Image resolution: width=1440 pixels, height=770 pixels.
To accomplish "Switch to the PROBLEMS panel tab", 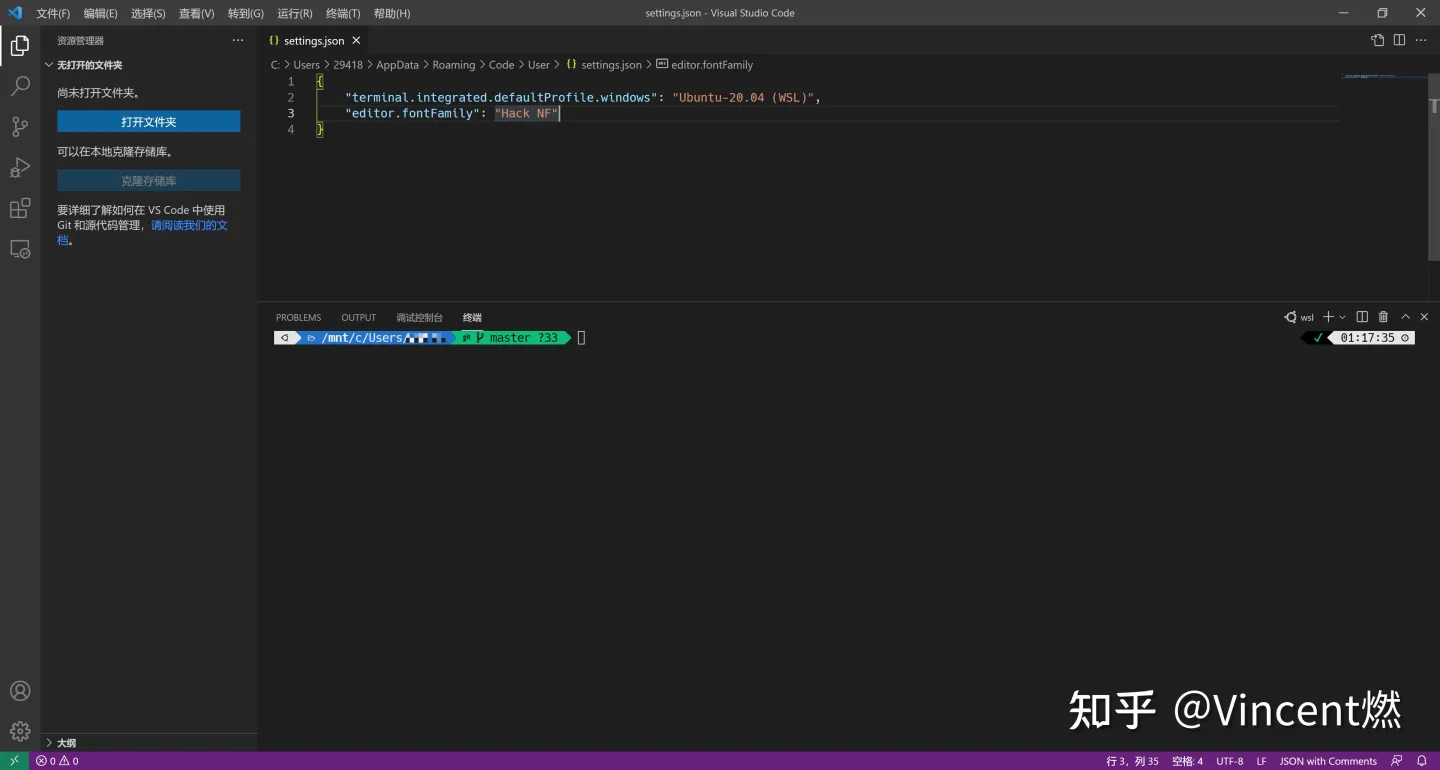I will [299, 317].
